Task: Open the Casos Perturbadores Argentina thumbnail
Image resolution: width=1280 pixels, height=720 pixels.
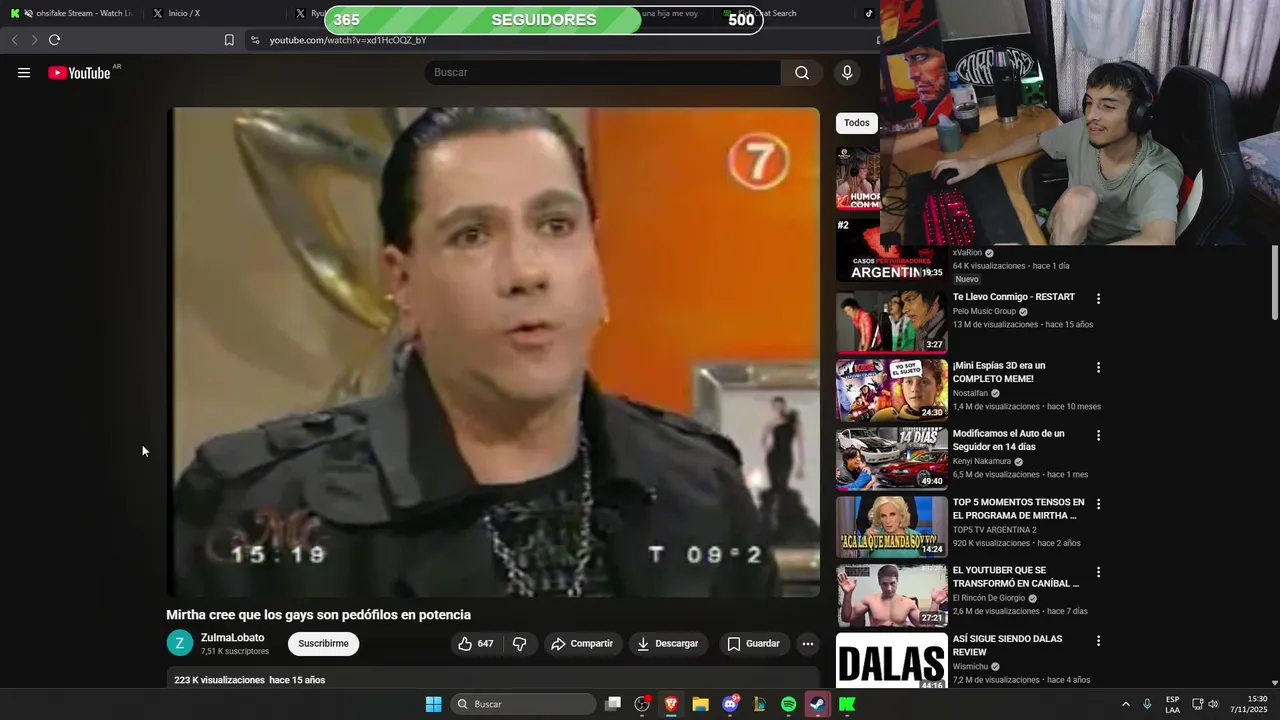Action: coord(891,250)
